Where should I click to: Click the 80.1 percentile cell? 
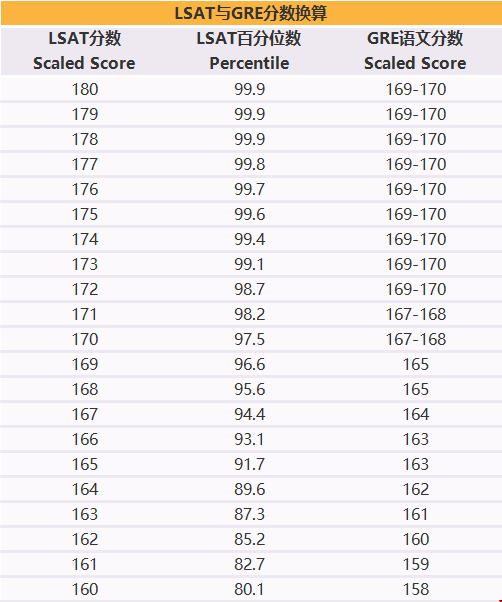coord(249,589)
